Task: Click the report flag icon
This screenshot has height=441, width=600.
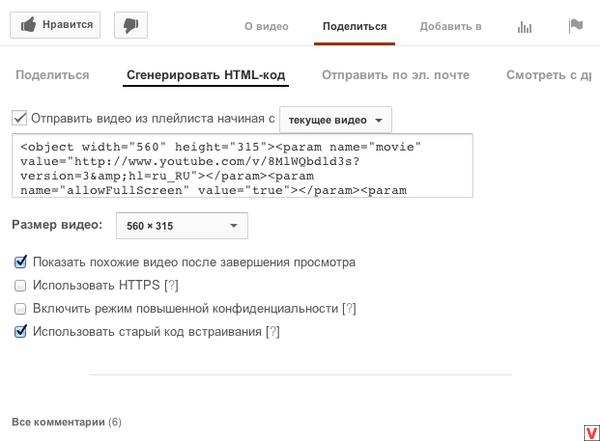Action: (576, 26)
